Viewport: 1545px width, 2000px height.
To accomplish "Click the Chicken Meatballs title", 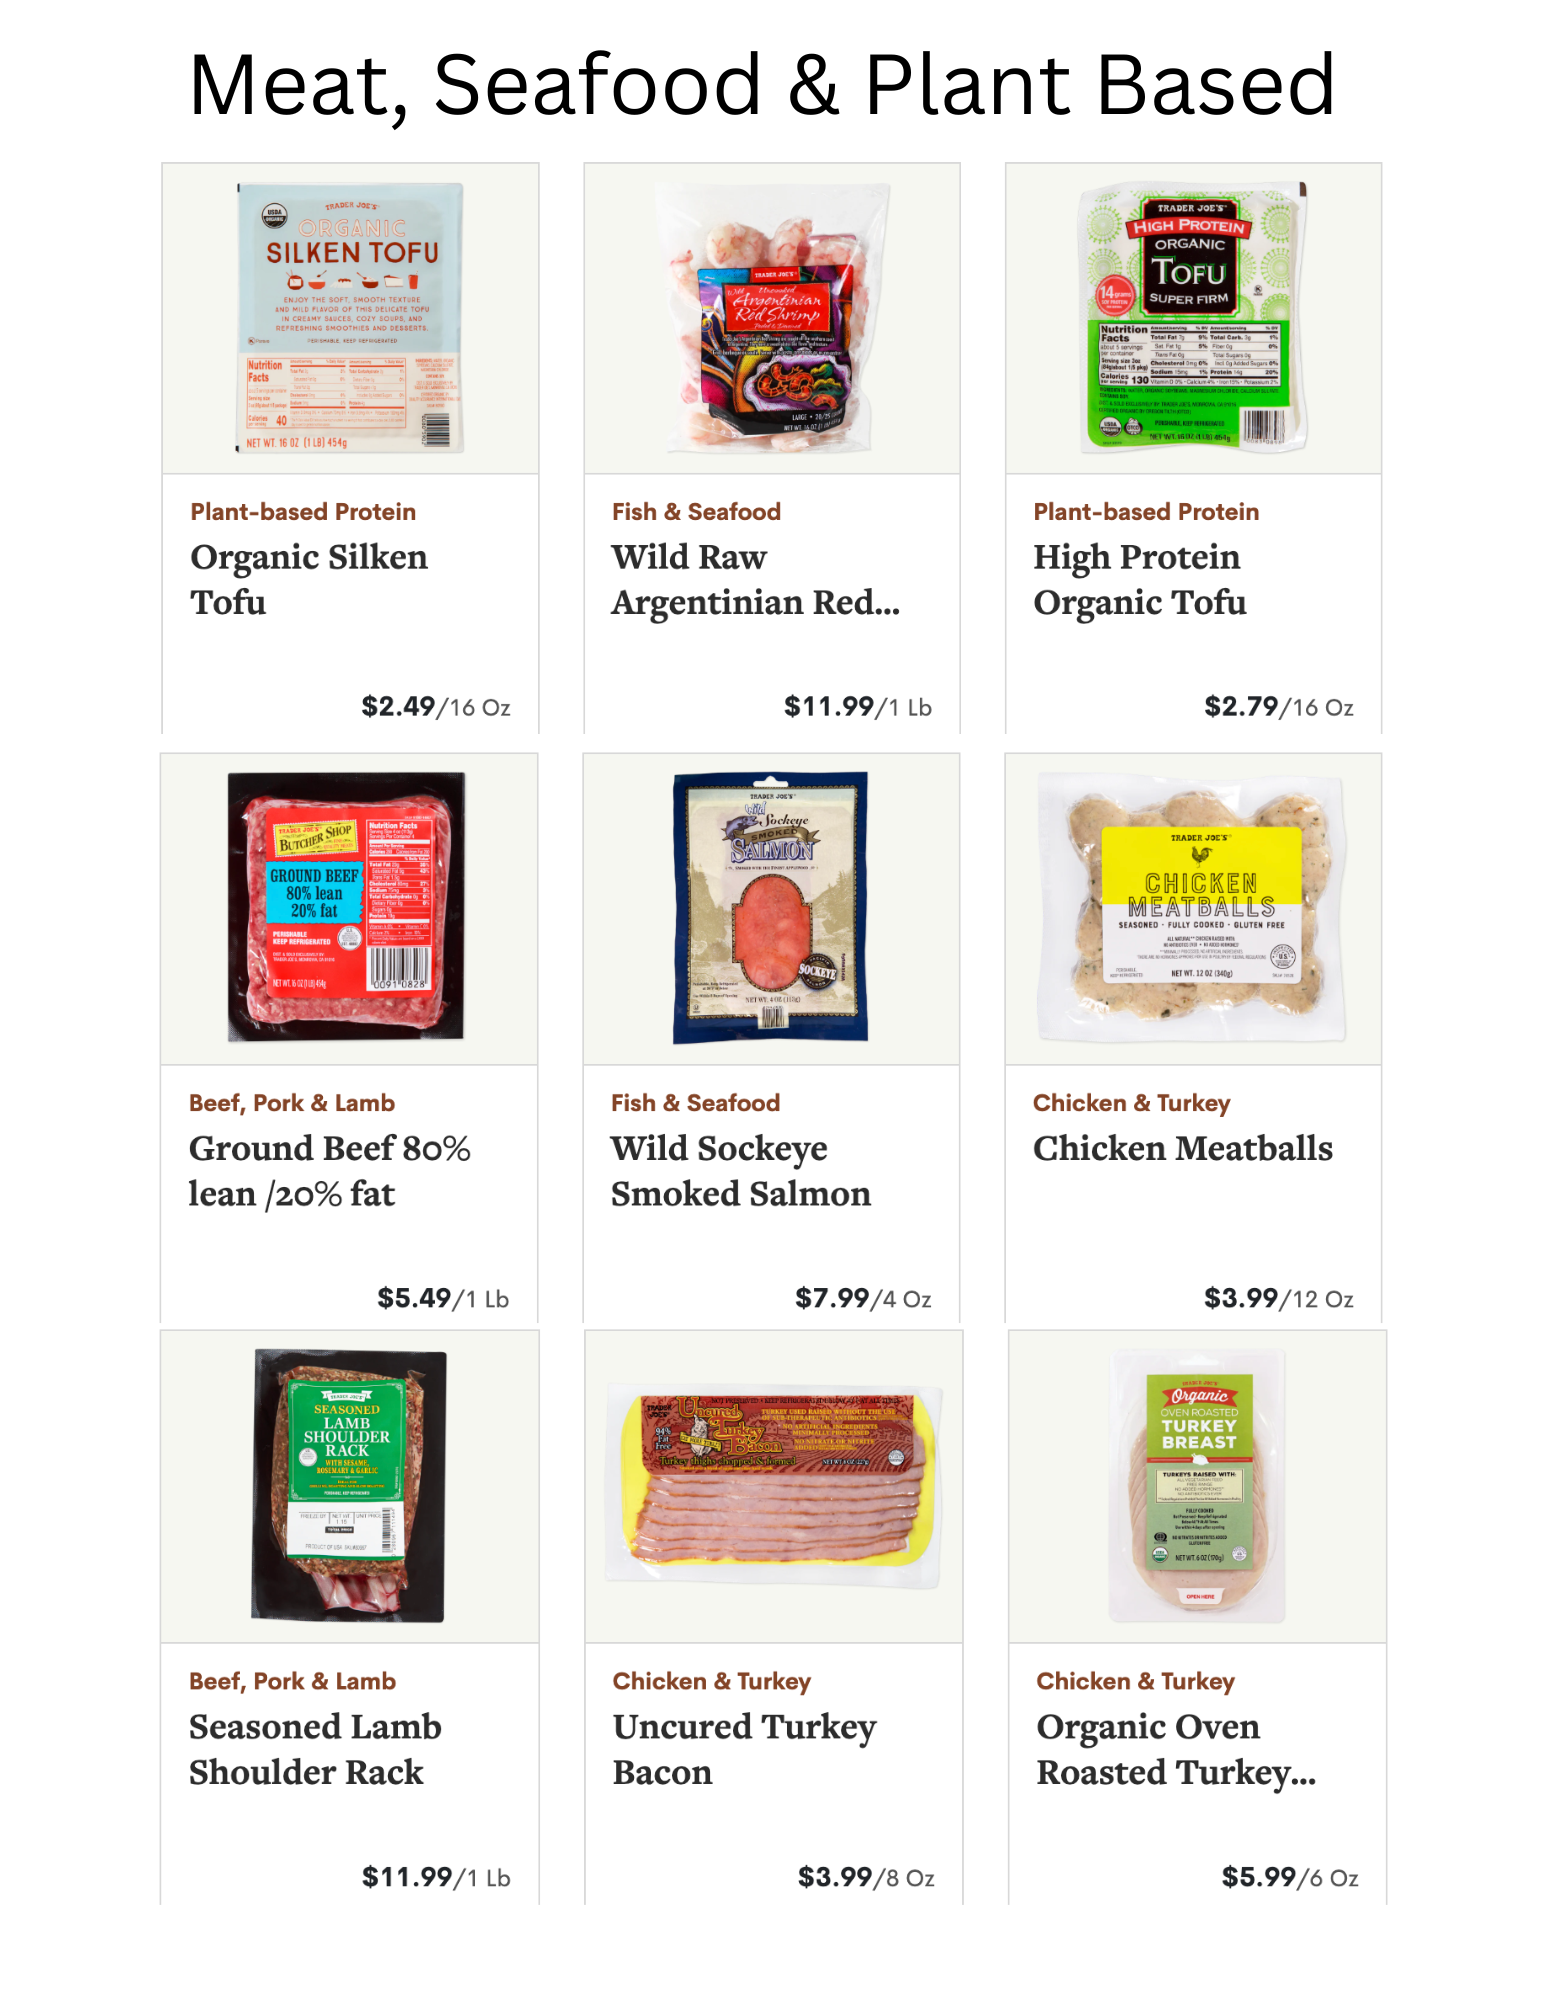I will click(1183, 1148).
